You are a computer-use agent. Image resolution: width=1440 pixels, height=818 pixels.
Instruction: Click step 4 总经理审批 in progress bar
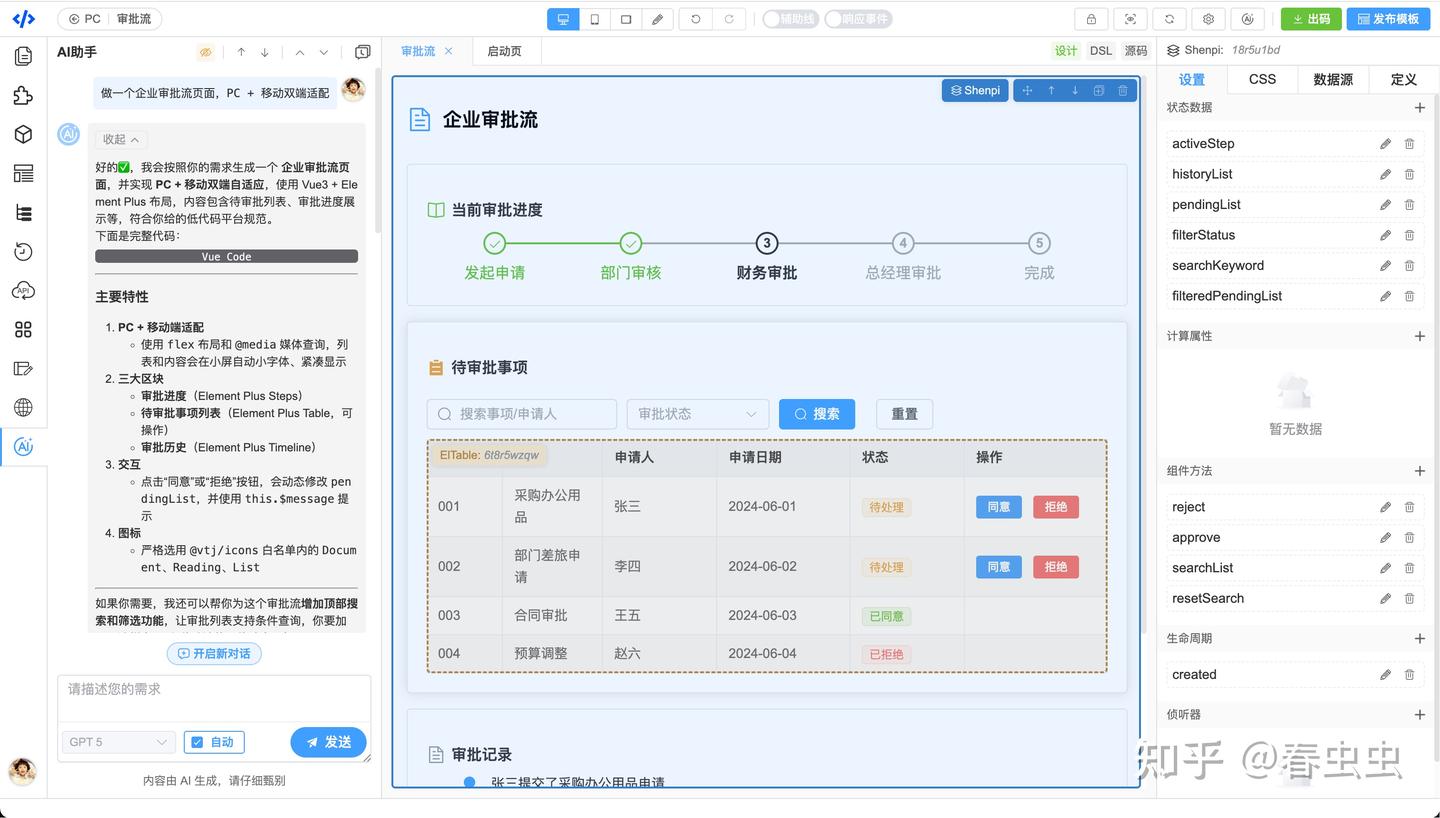click(903, 257)
